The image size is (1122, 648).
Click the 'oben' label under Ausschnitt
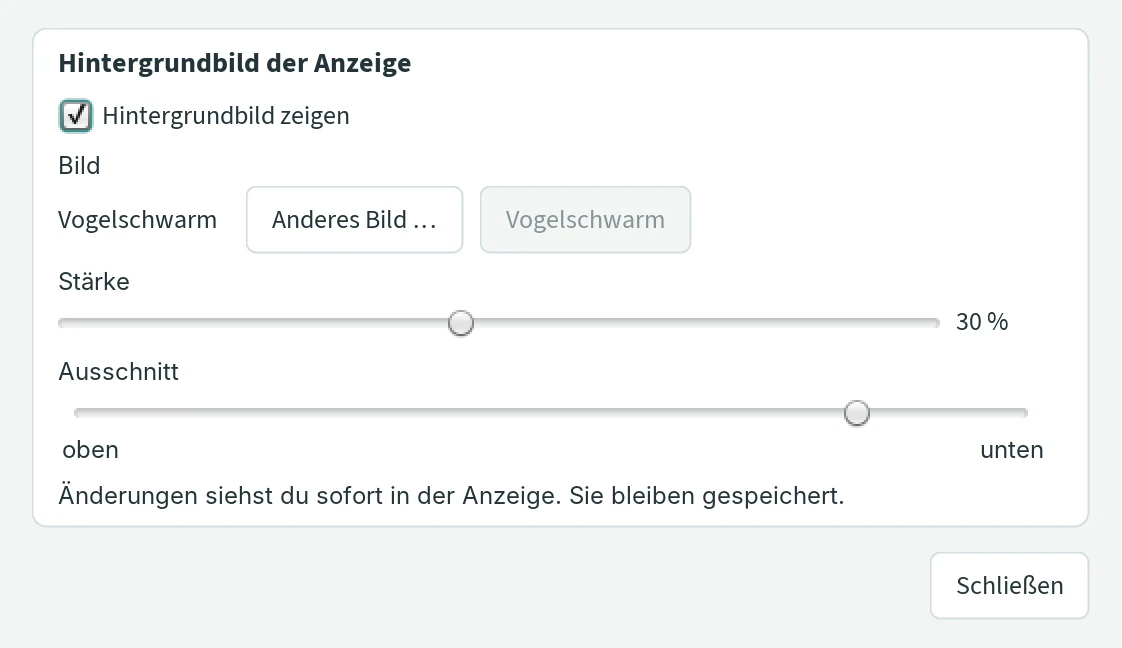coord(90,450)
